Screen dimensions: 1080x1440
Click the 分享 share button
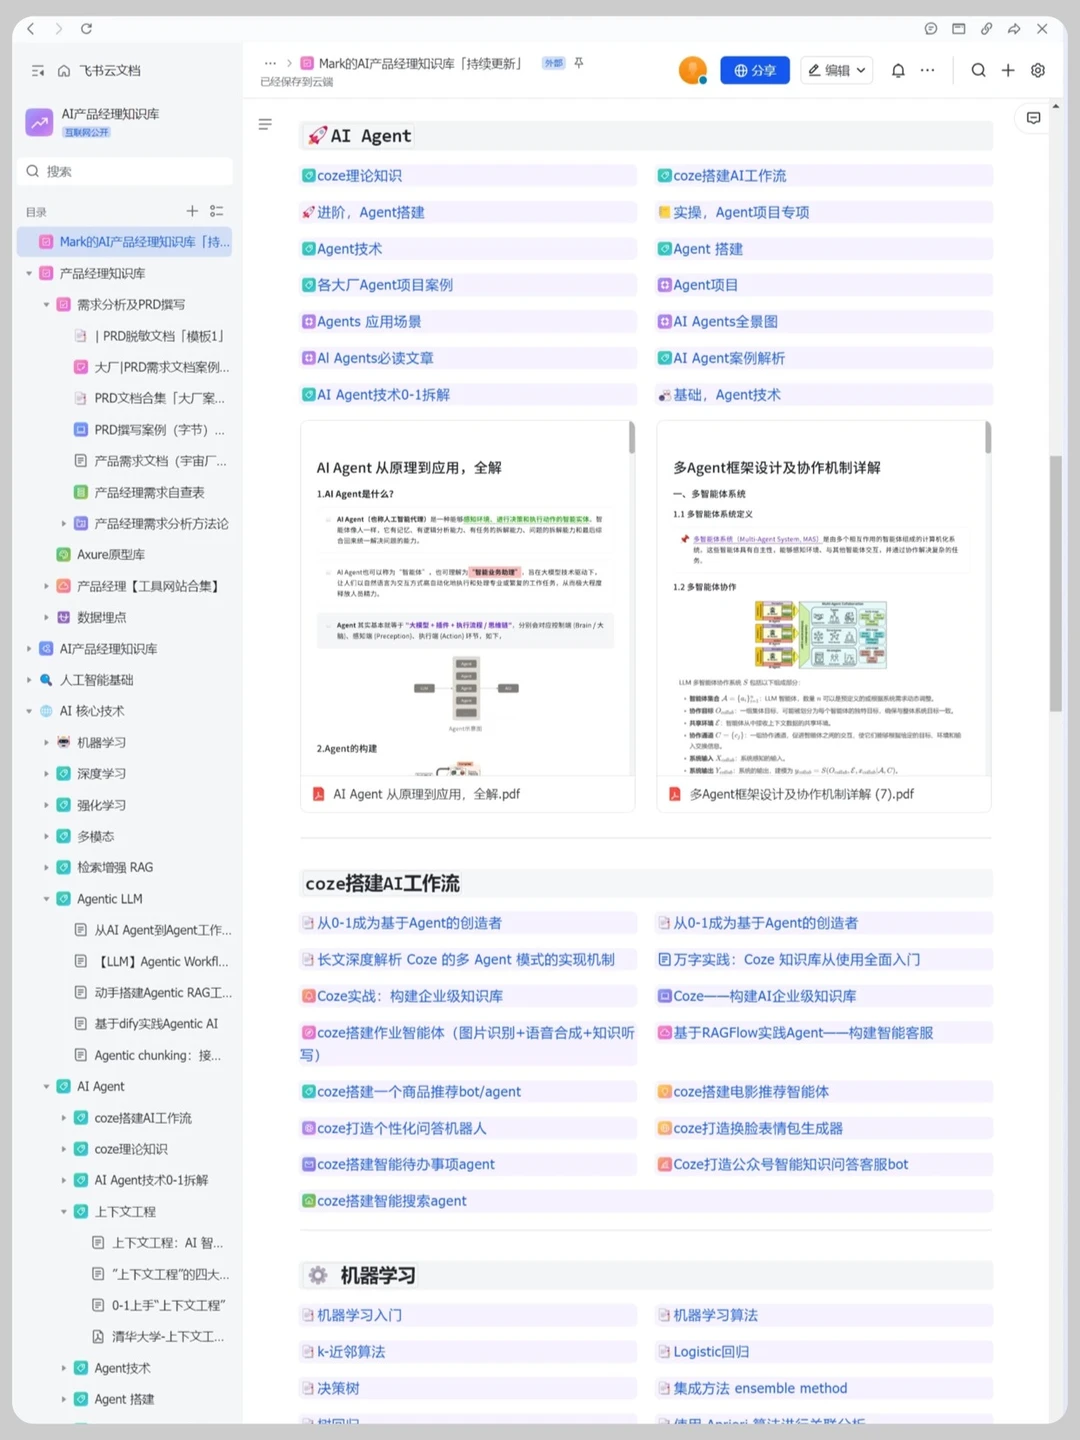pos(755,70)
